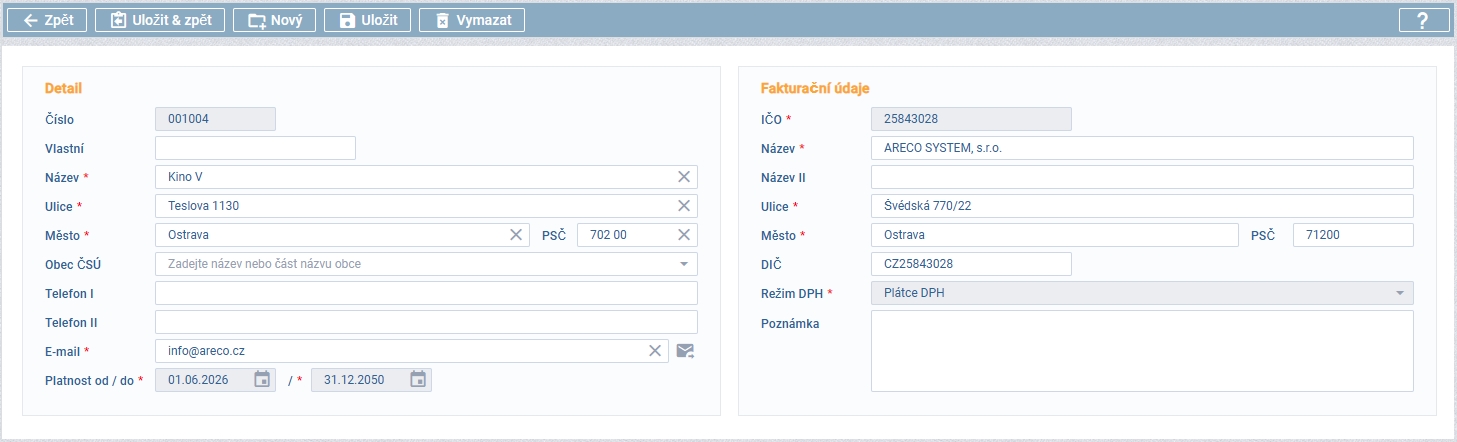Create new record with Nový button
The image size is (1457, 442).
pyautogui.click(x=274, y=20)
